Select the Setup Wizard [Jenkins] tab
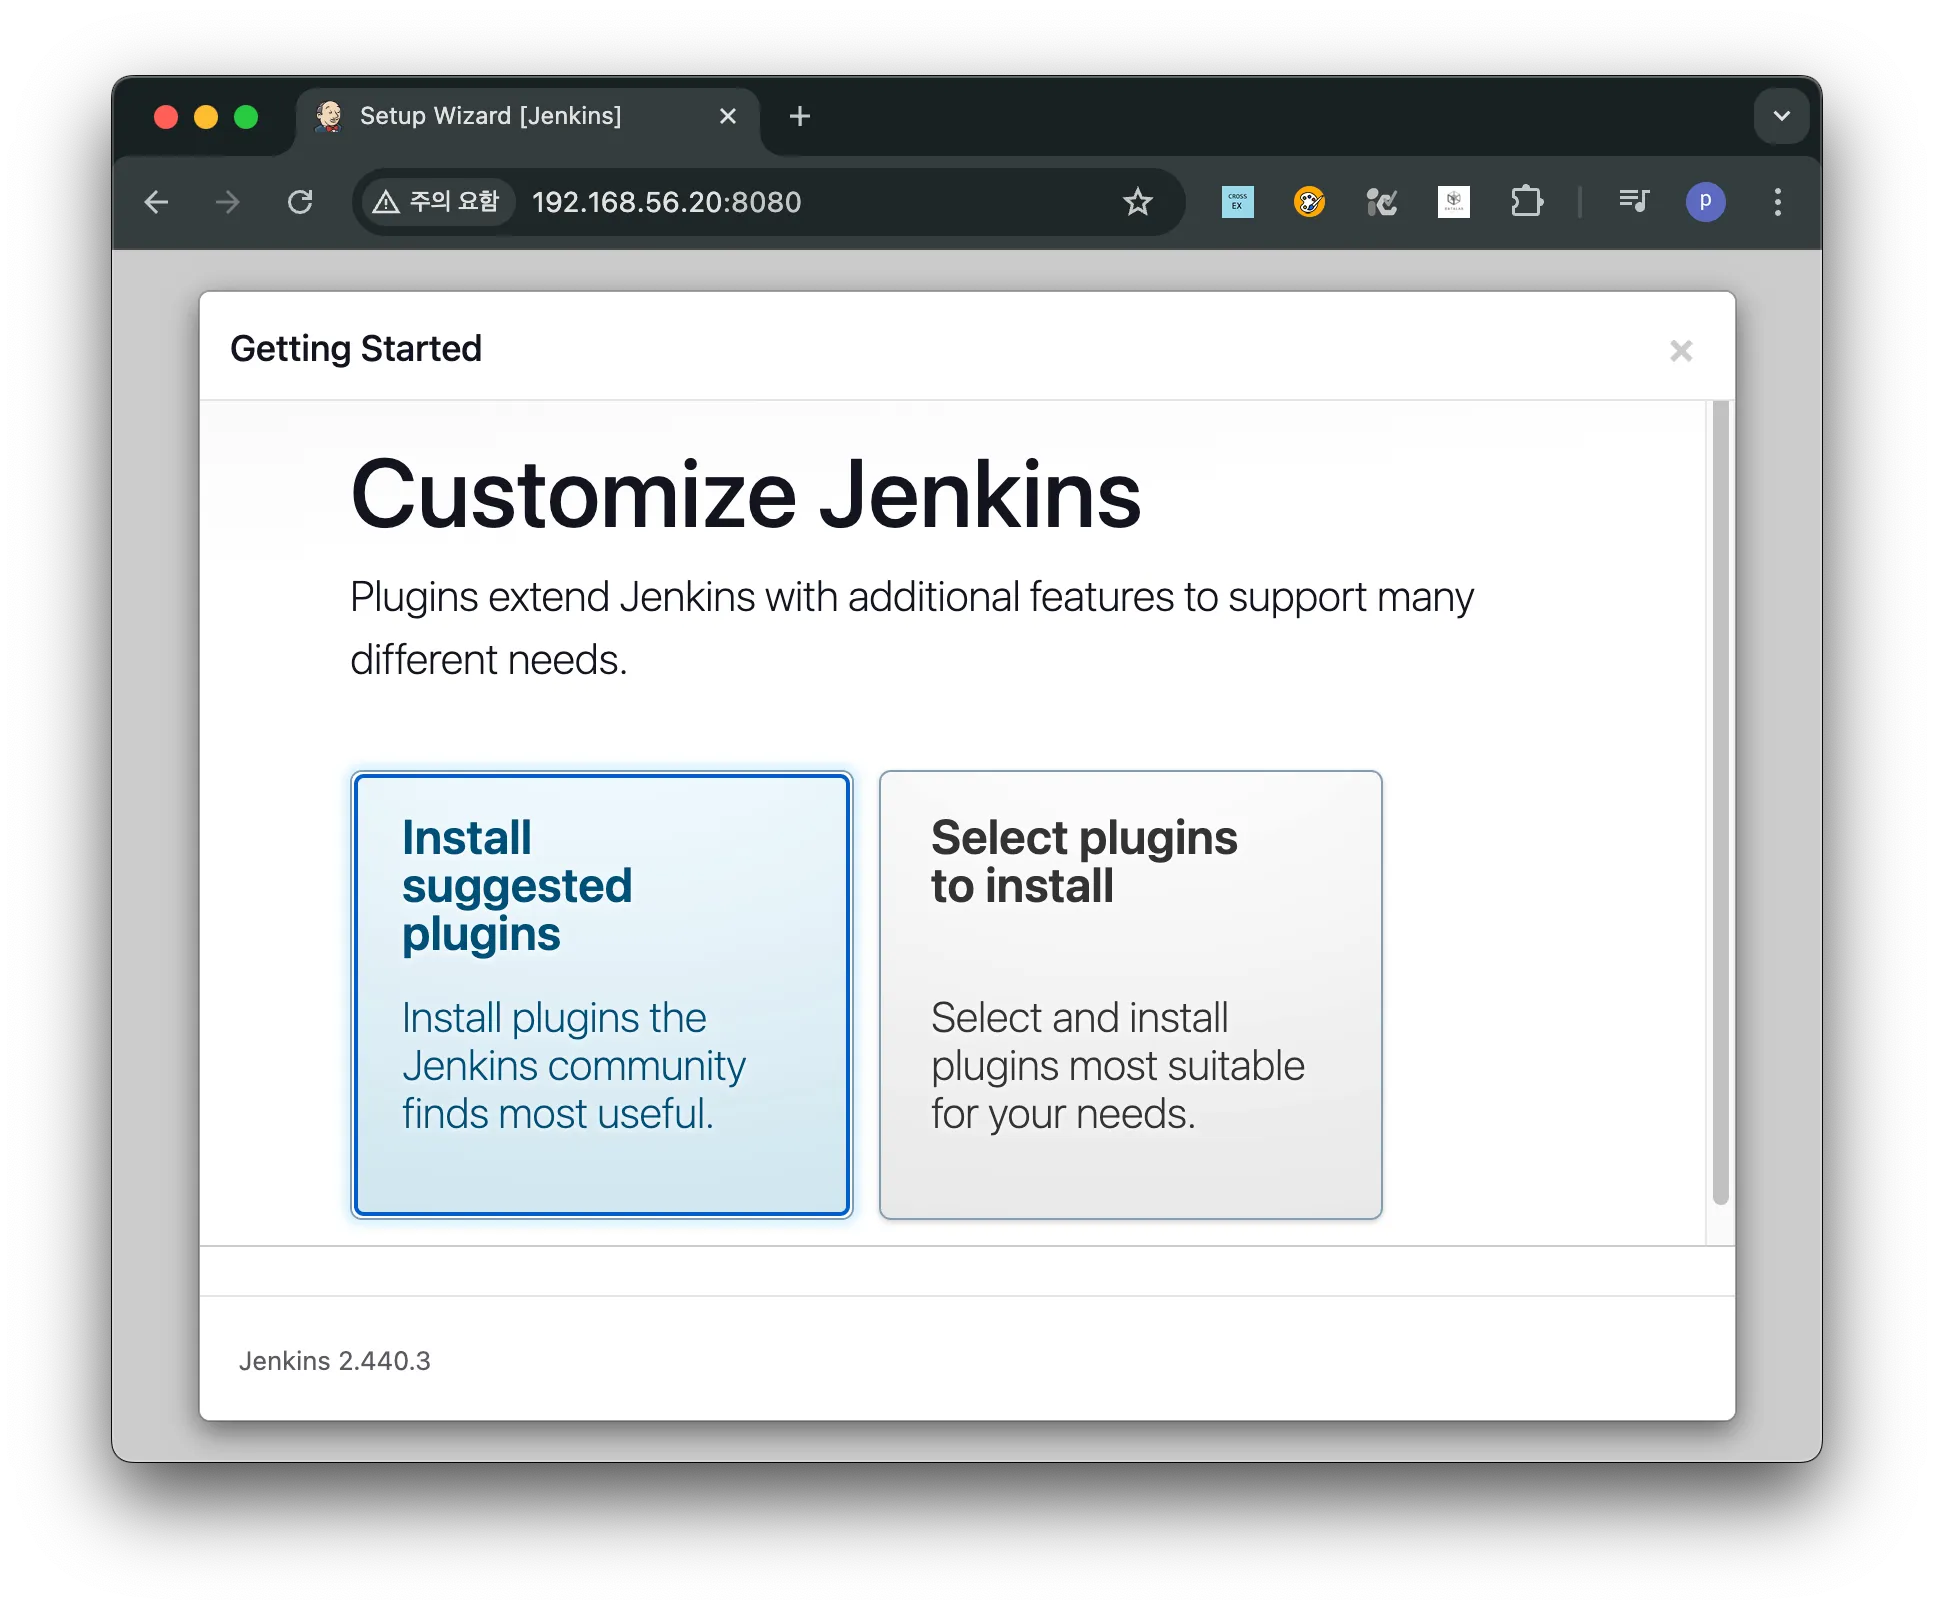 (490, 116)
